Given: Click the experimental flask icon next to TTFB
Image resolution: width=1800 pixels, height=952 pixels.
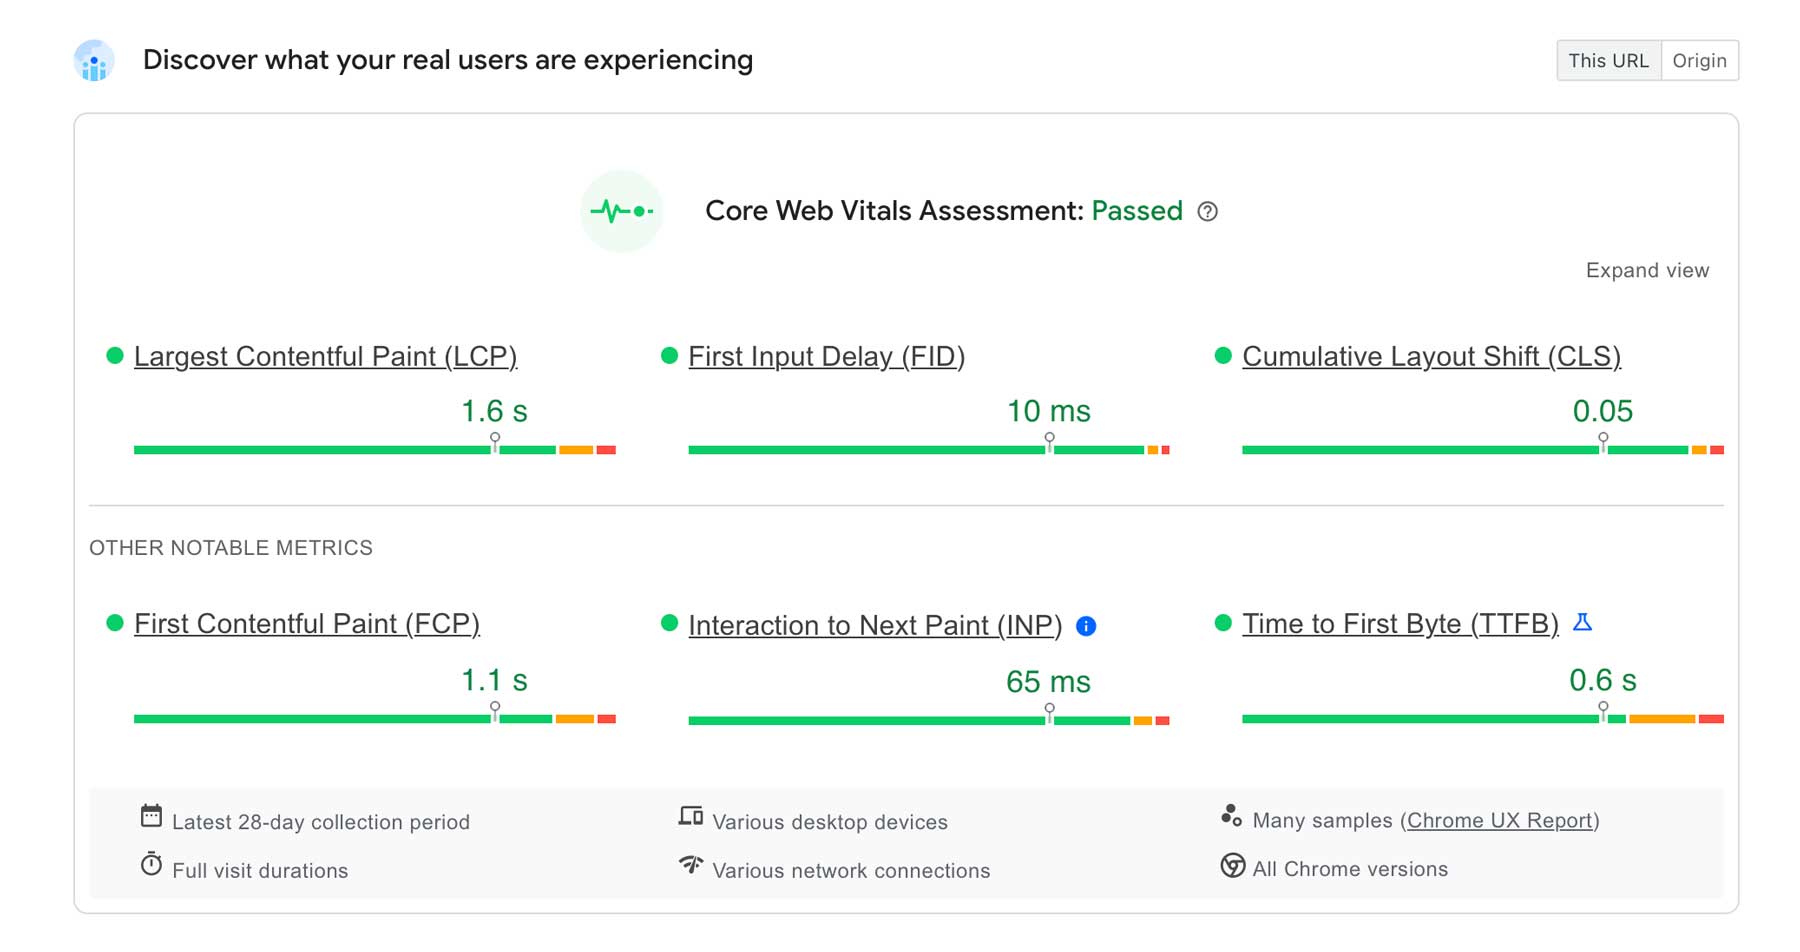Looking at the screenshot, I should [1583, 623].
